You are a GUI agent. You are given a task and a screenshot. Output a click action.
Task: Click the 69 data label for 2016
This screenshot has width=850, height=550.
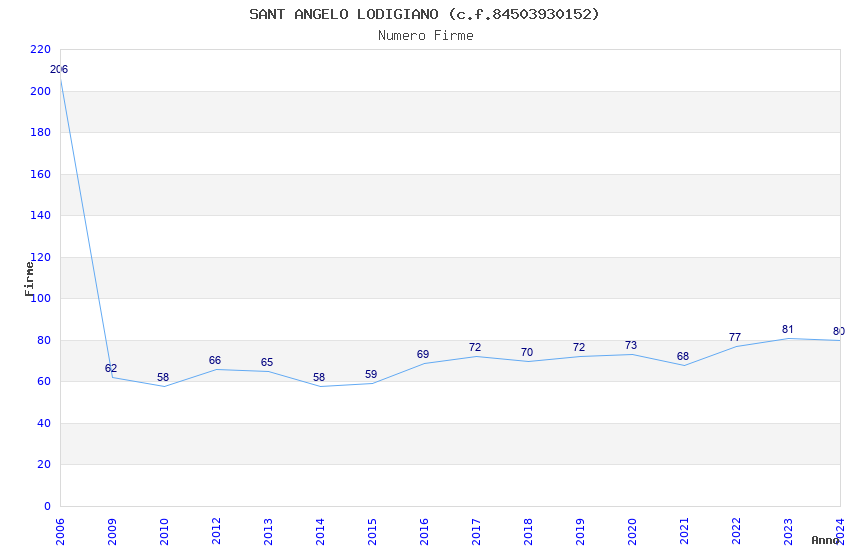tap(423, 354)
